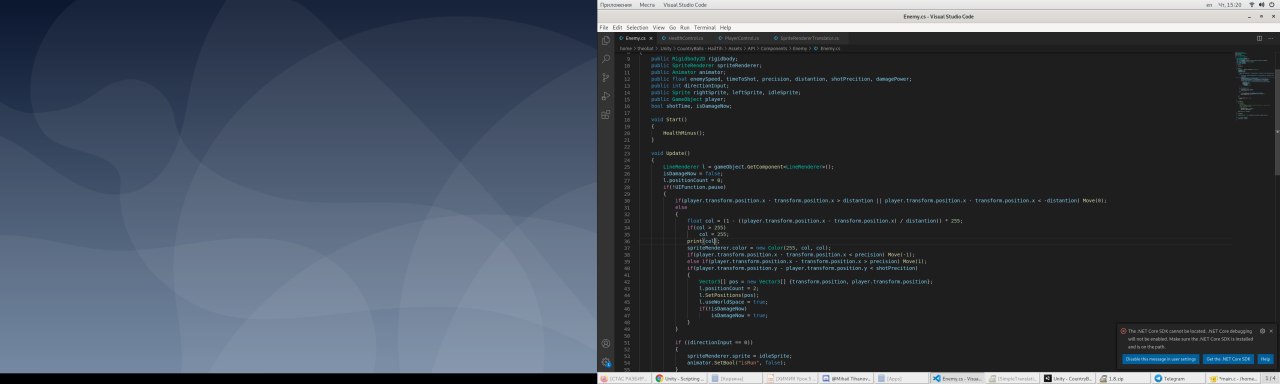Click the network icon in system tray
Viewport: 1280px width, 384px height.
(1252, 5)
